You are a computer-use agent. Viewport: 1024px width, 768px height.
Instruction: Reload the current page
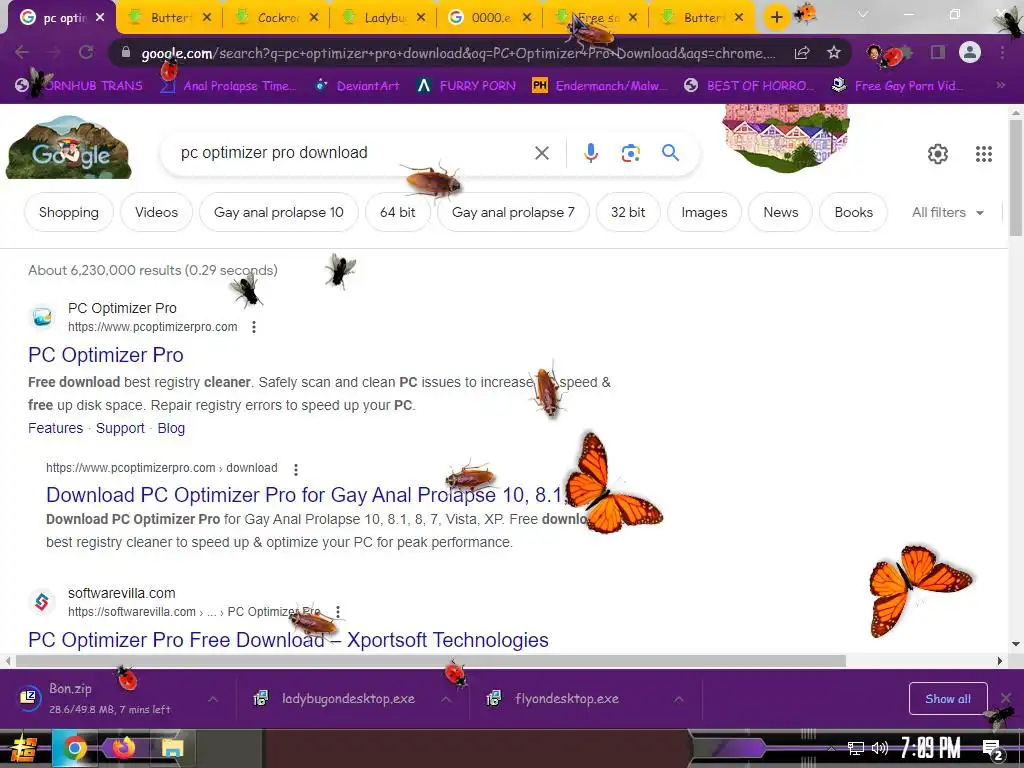86,52
